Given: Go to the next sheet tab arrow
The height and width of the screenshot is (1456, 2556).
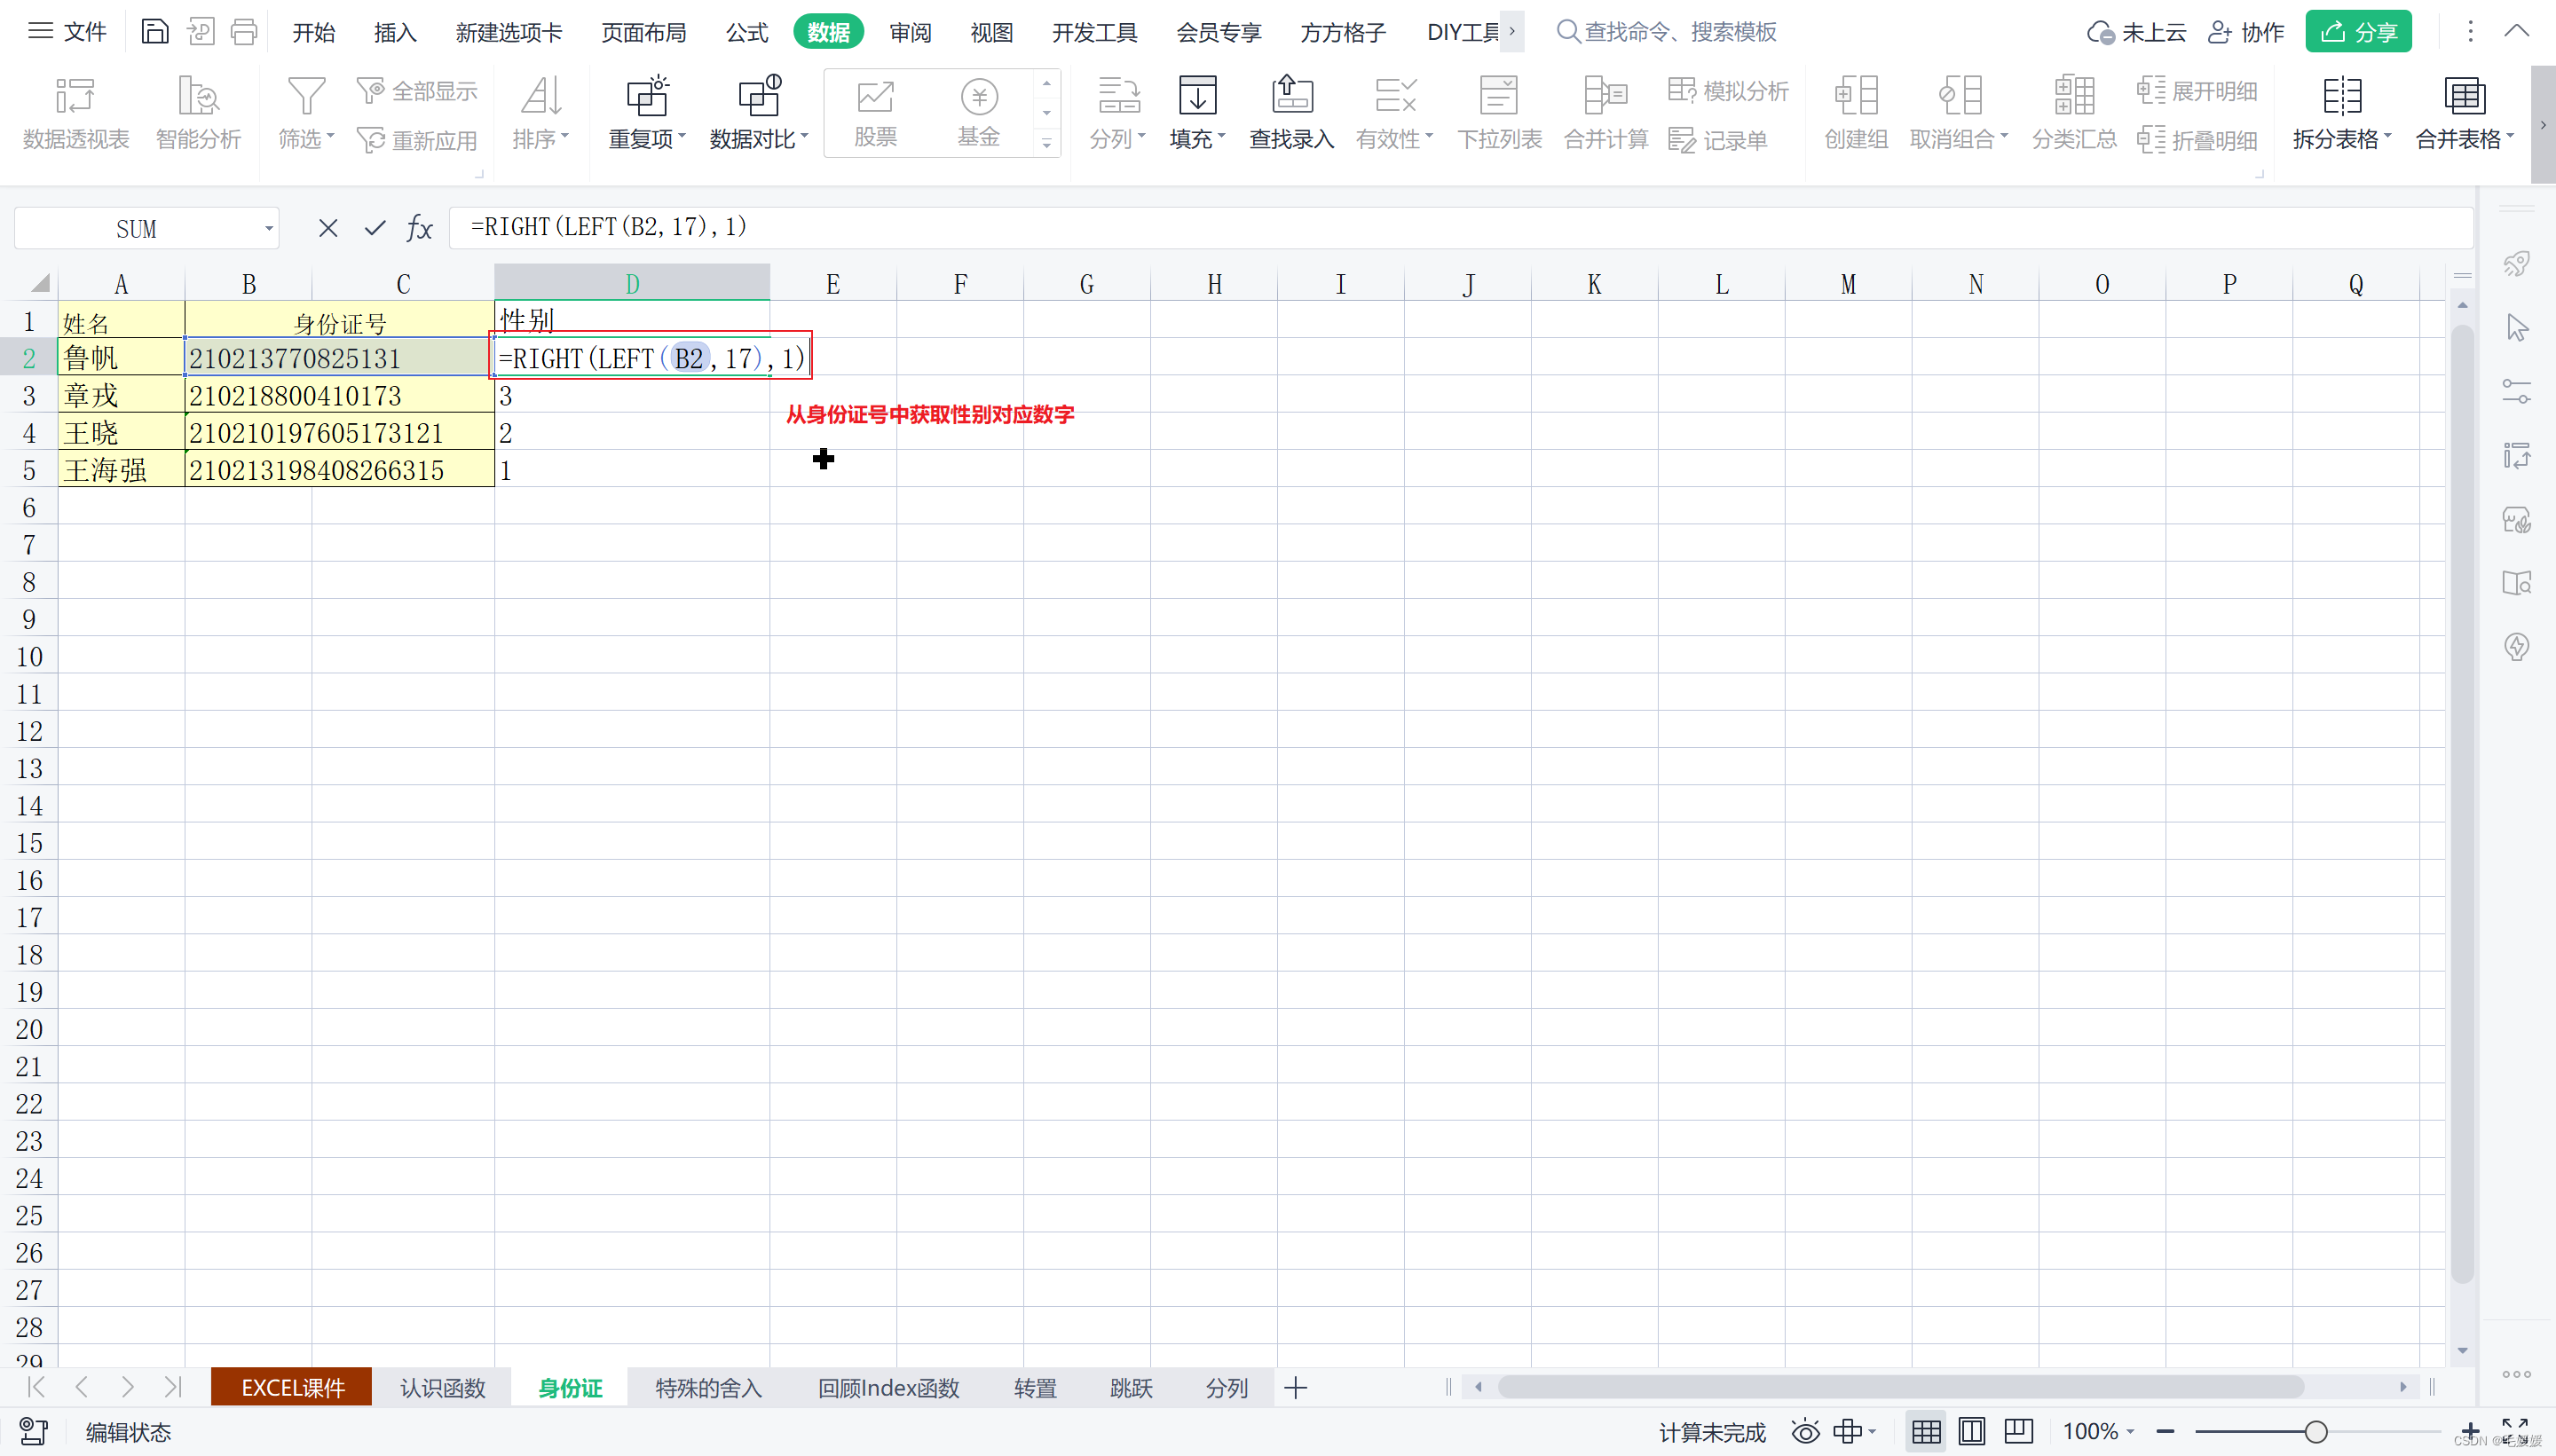Looking at the screenshot, I should point(127,1387).
